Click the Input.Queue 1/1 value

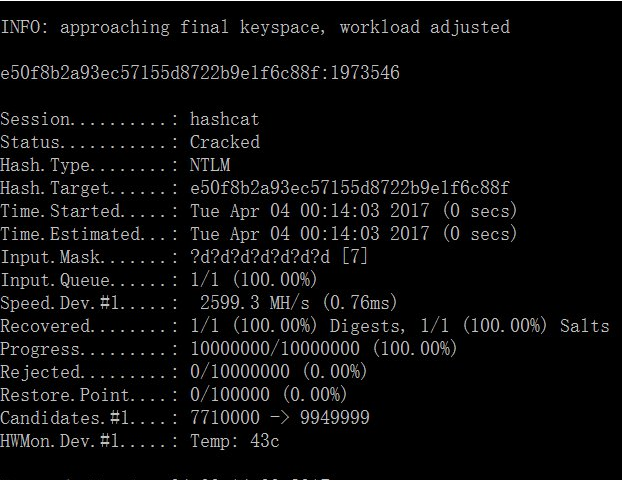tap(204, 280)
